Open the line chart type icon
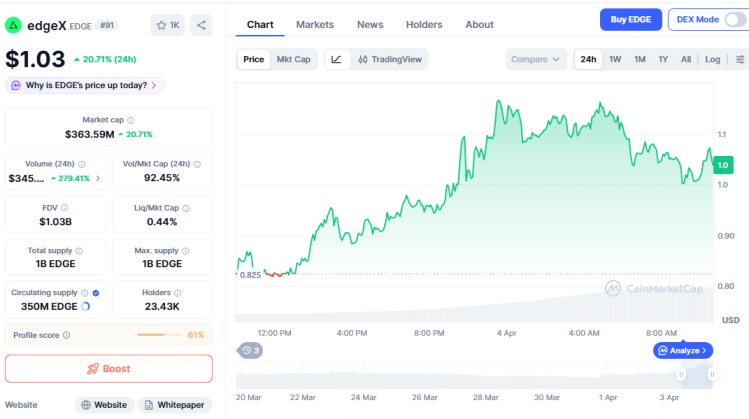Viewport: 749px width, 419px height. 336,59
